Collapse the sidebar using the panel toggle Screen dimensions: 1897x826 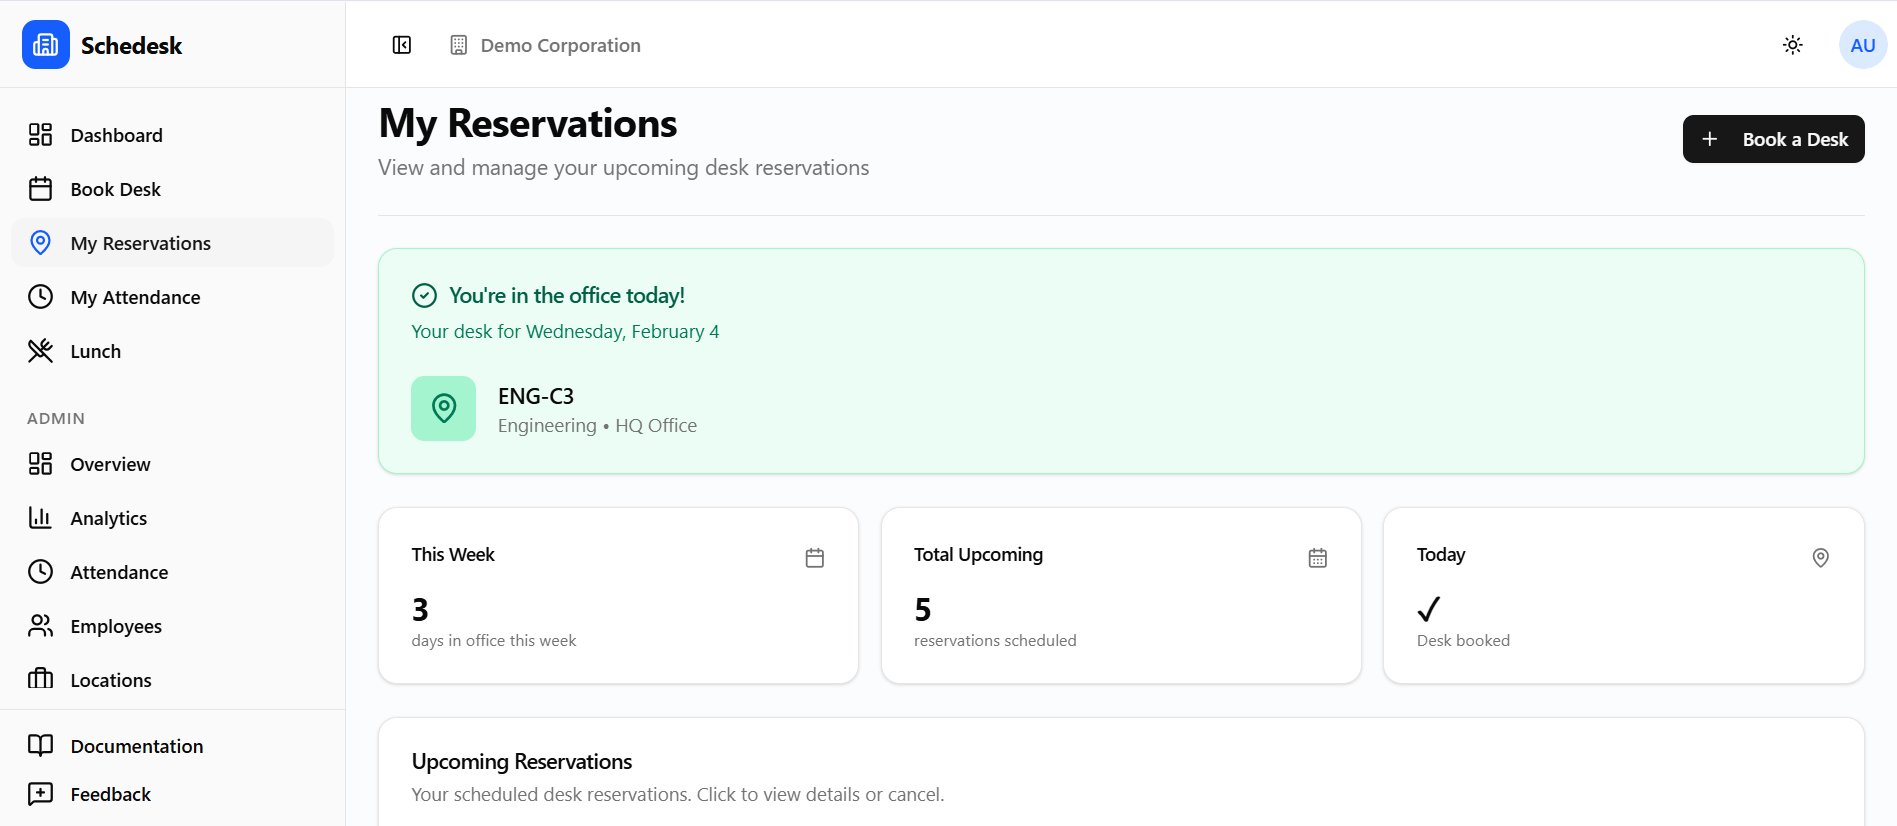click(x=401, y=45)
